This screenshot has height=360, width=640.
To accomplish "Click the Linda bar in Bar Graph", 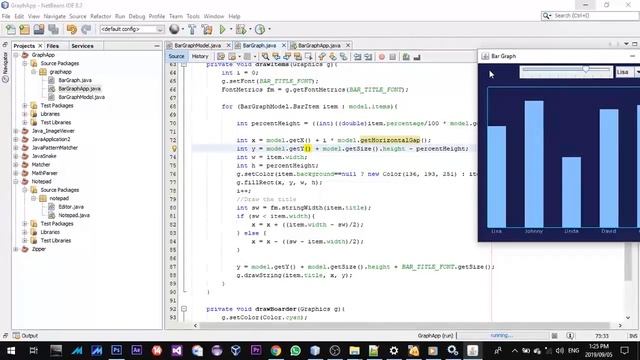I will (x=571, y=192).
